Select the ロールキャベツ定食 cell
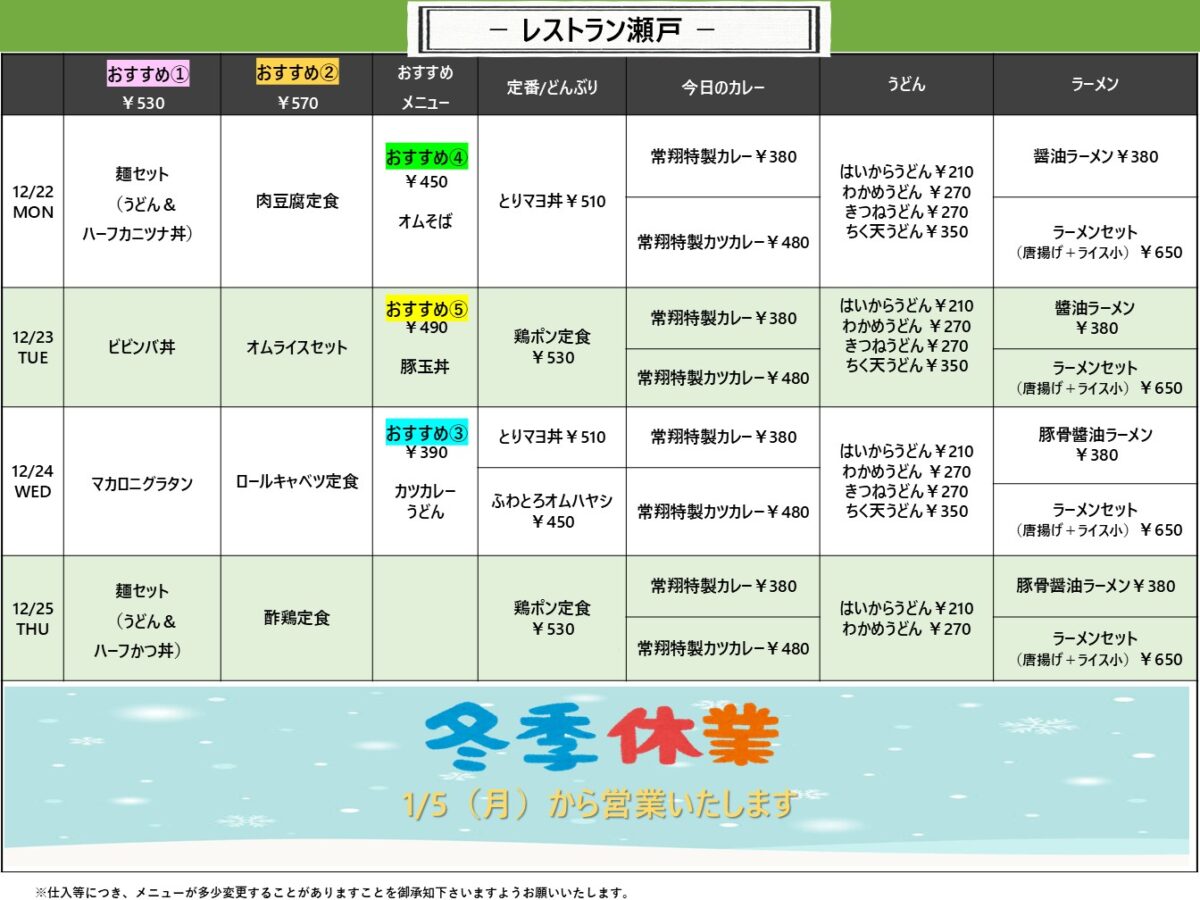Screen dimensions: 1200x900 pos(297,481)
